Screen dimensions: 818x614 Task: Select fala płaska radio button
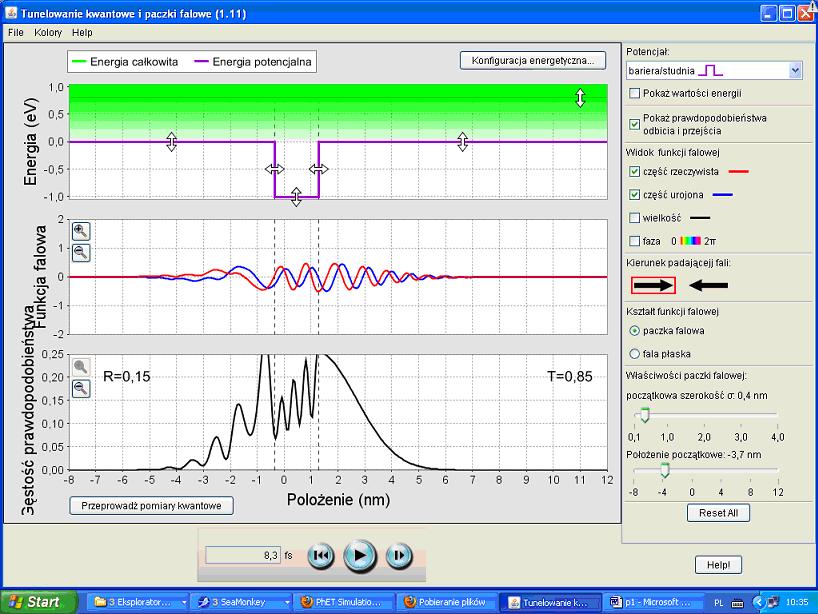tap(634, 354)
